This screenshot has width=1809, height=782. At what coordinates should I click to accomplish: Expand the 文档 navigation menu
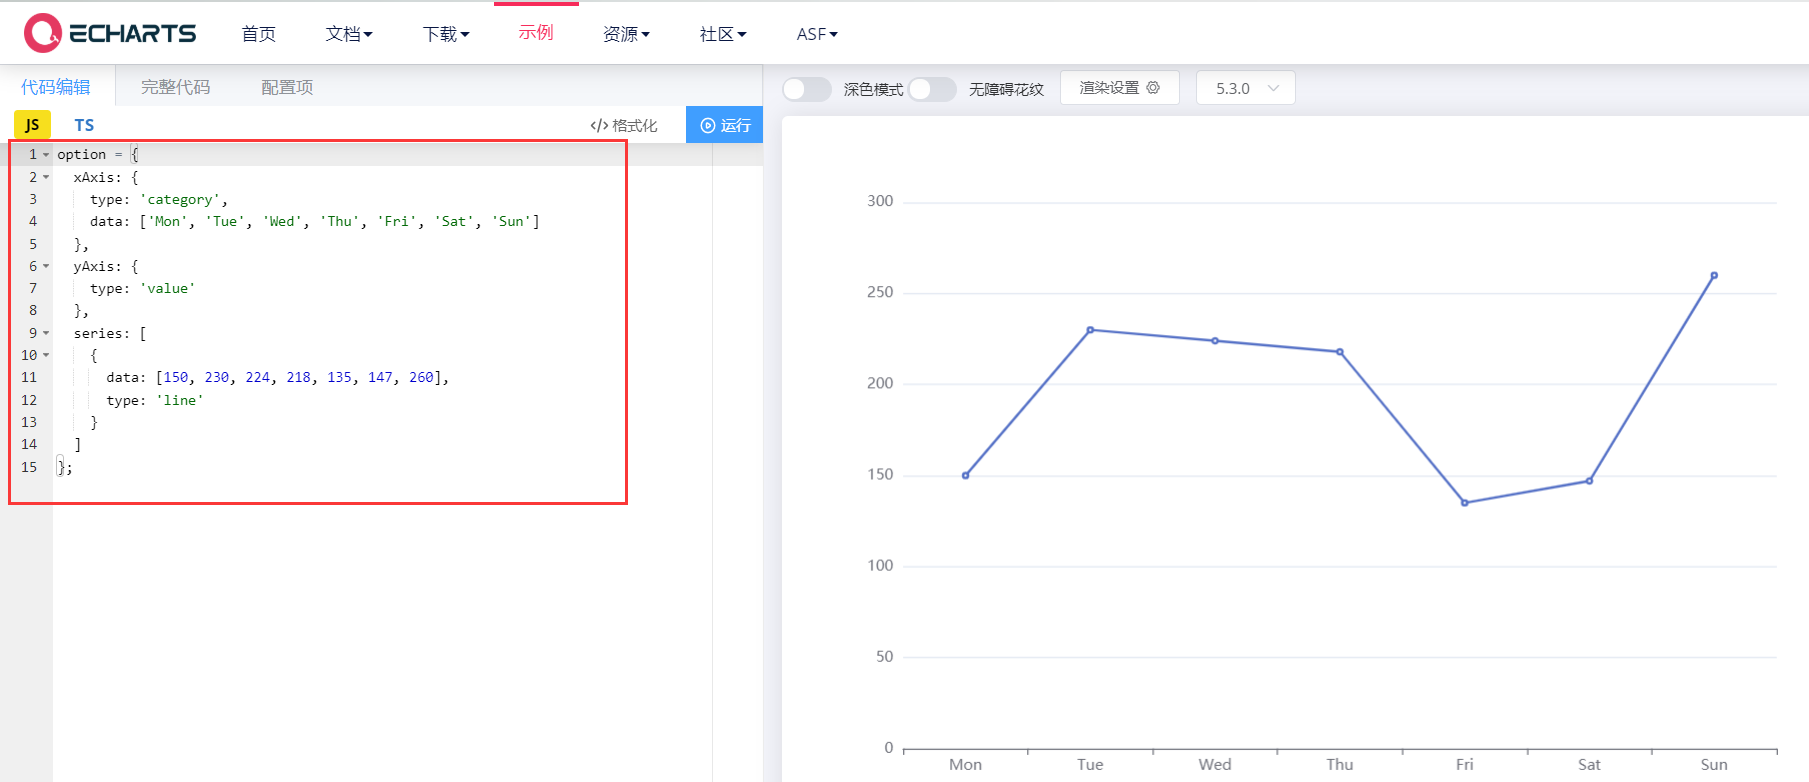click(x=348, y=34)
